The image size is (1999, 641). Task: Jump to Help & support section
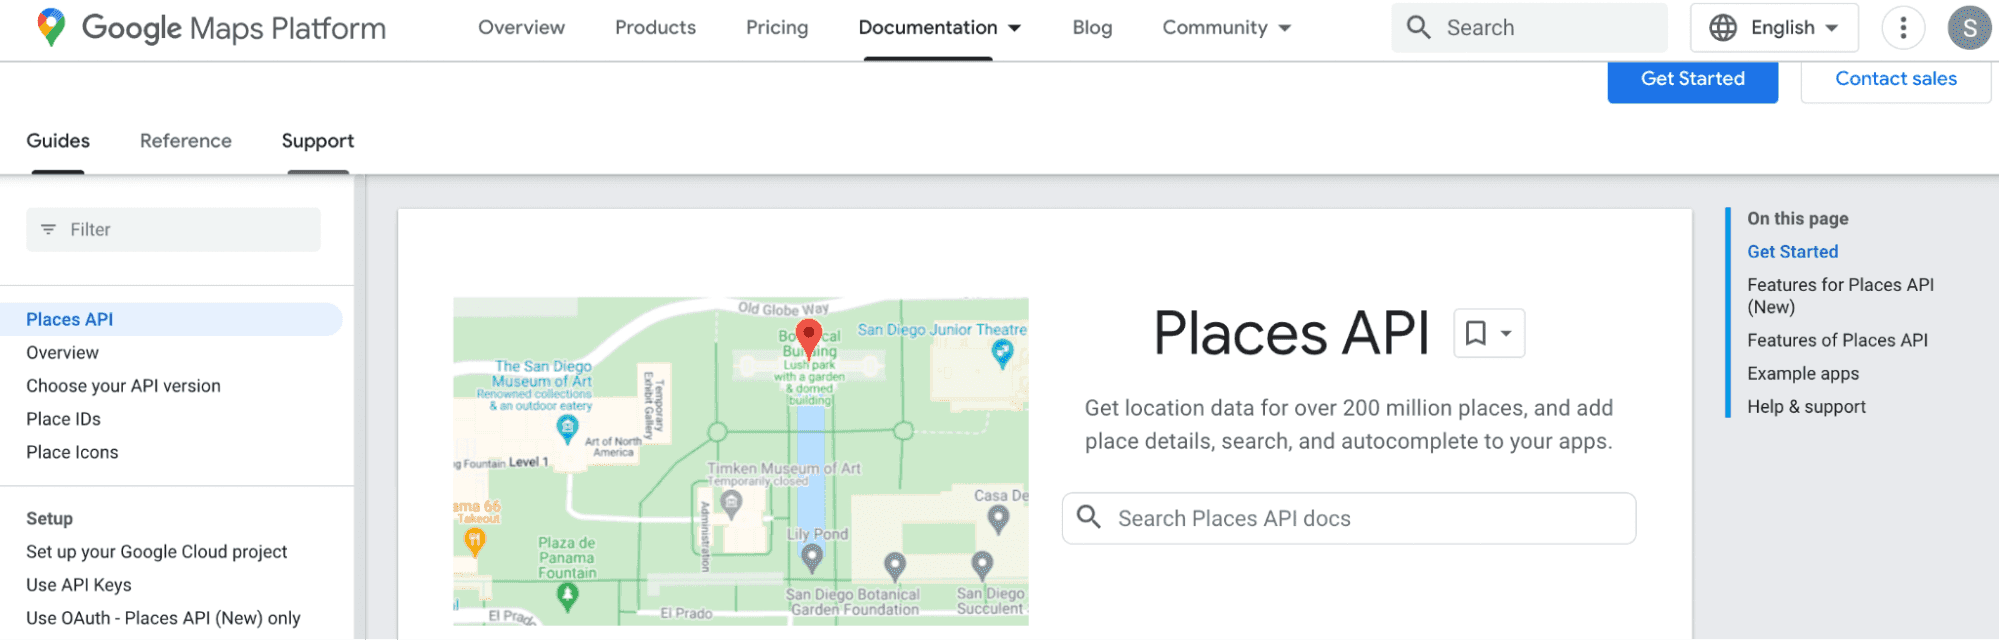click(x=1806, y=407)
